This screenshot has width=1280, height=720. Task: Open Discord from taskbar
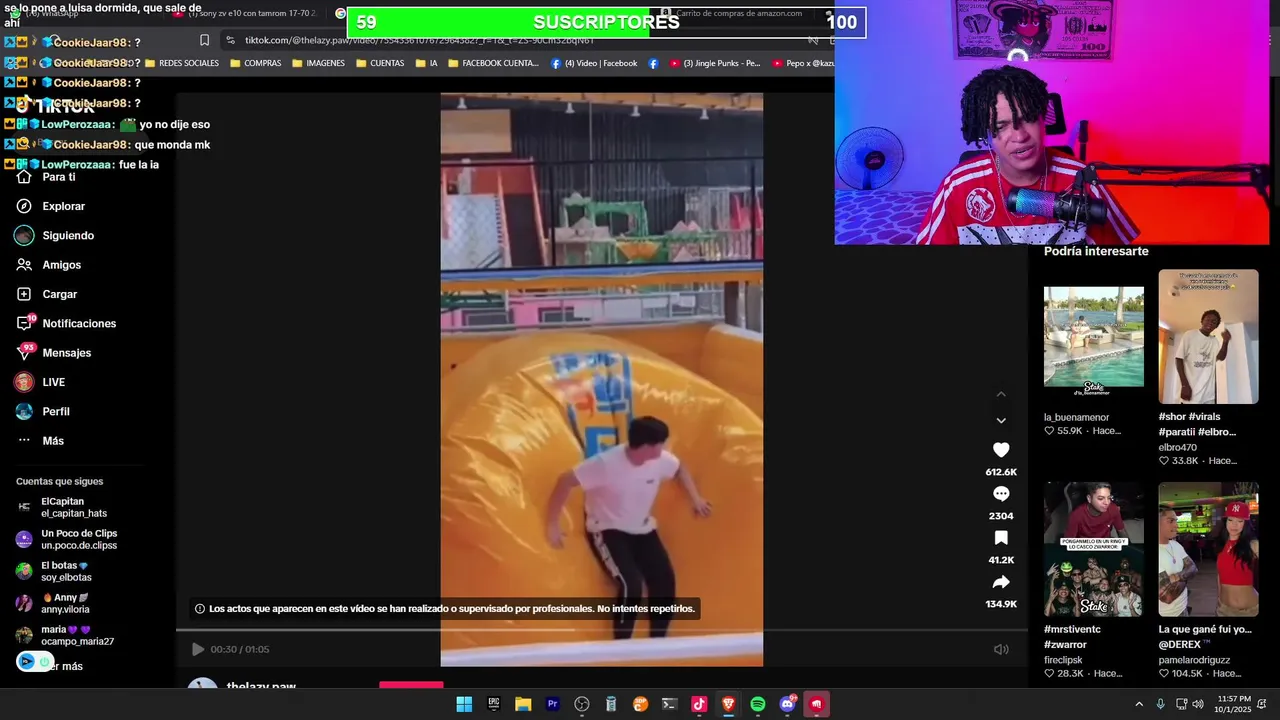(x=787, y=704)
